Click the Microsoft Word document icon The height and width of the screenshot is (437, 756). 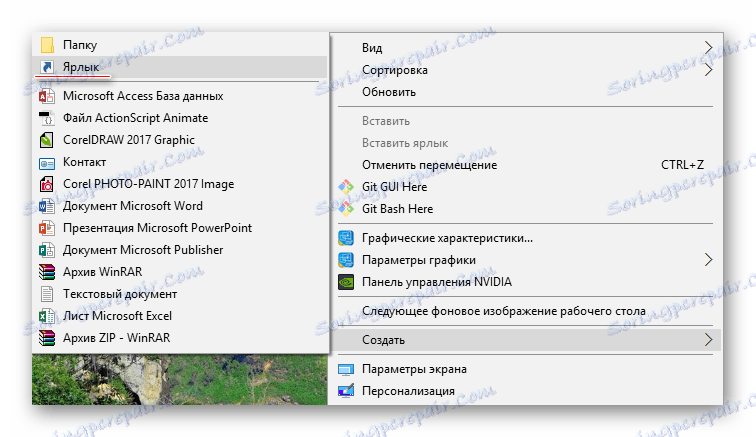pos(47,206)
